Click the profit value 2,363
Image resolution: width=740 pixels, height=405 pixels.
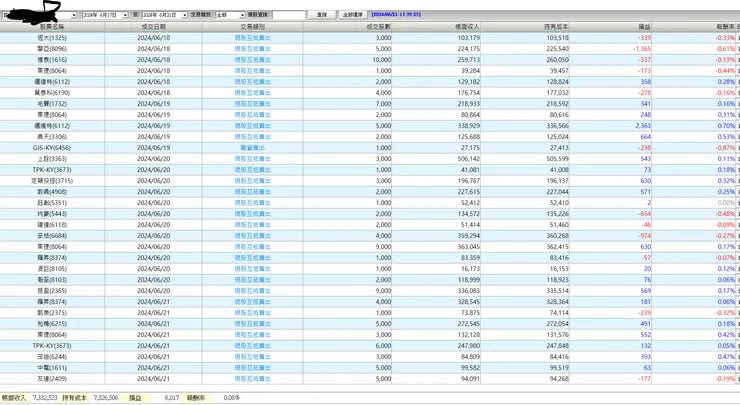pos(643,126)
